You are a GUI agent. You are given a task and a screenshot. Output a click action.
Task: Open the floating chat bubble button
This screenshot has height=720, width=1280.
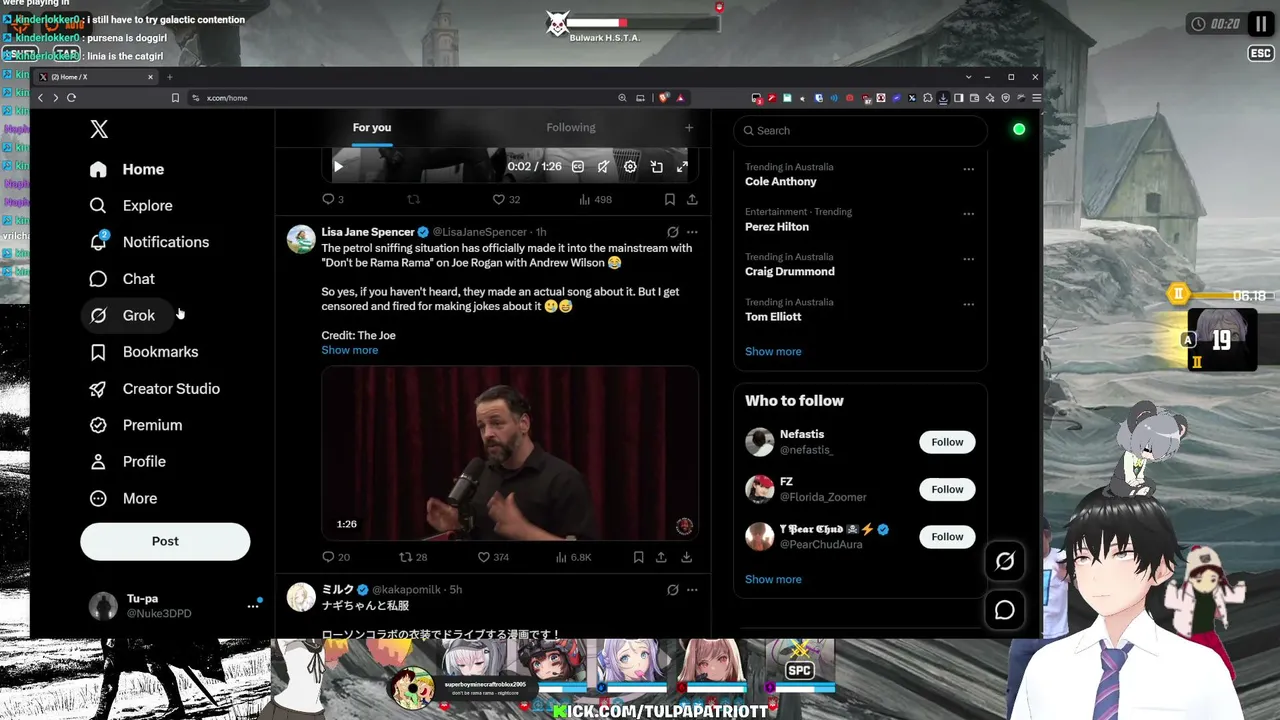pyautogui.click(x=1005, y=610)
